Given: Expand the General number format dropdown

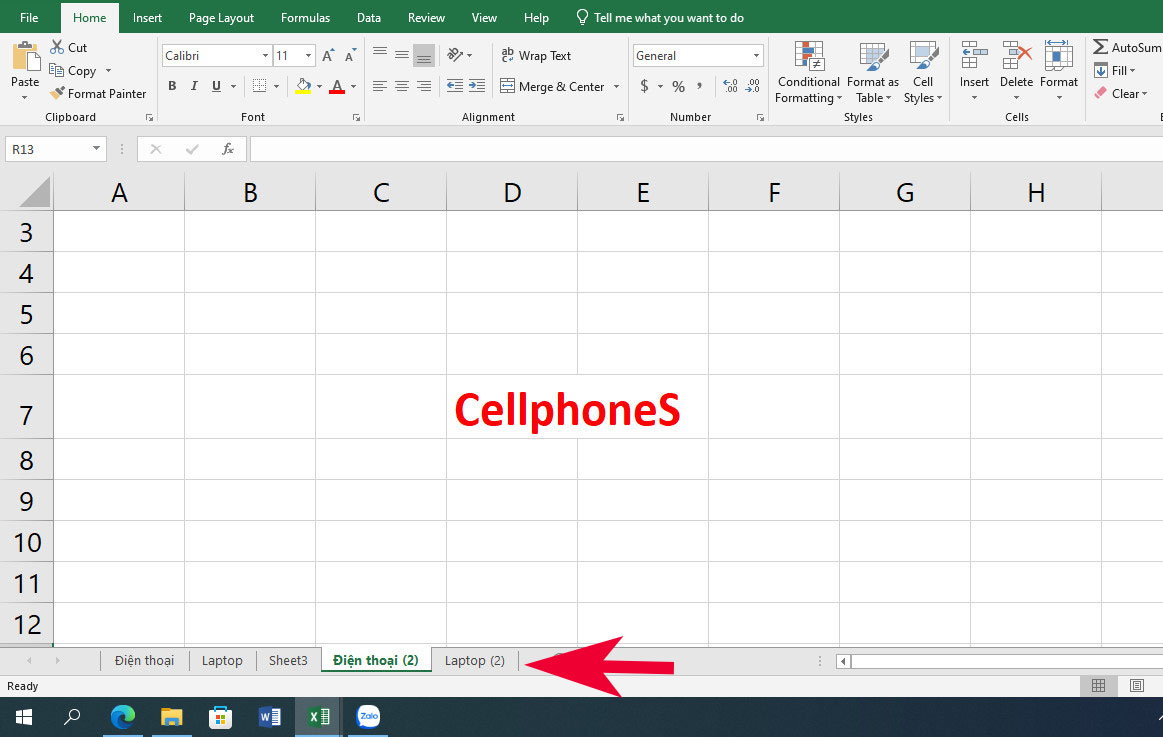Looking at the screenshot, I should pyautogui.click(x=756, y=57).
